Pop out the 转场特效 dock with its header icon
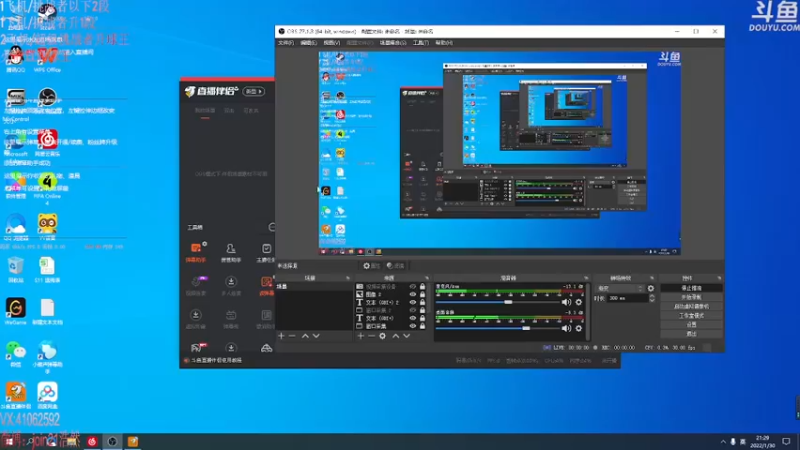 [x=652, y=278]
